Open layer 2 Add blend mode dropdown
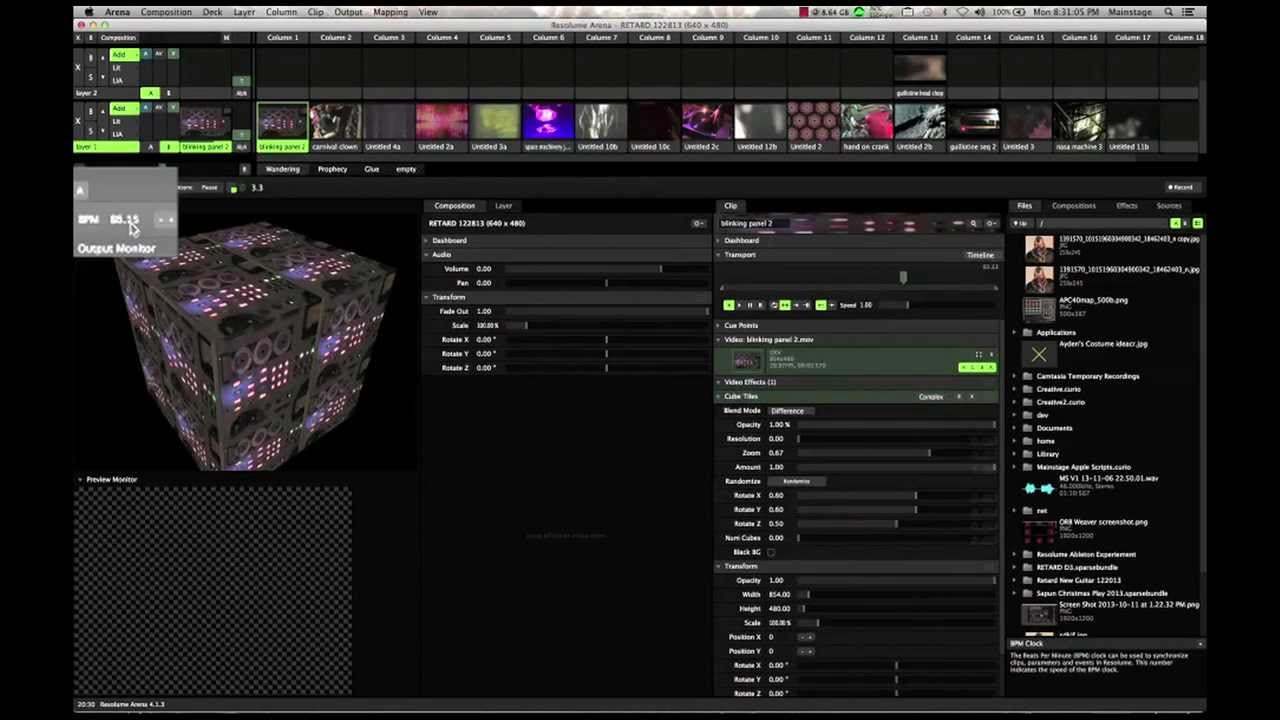Screen dimensions: 1280x720 point(124,54)
